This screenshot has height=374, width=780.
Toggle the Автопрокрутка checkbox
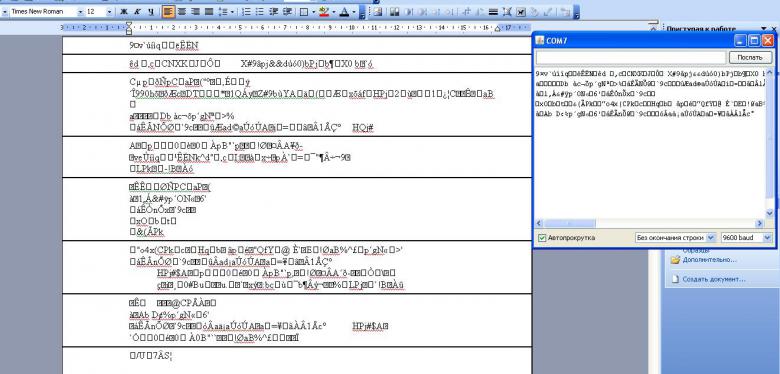(x=542, y=238)
